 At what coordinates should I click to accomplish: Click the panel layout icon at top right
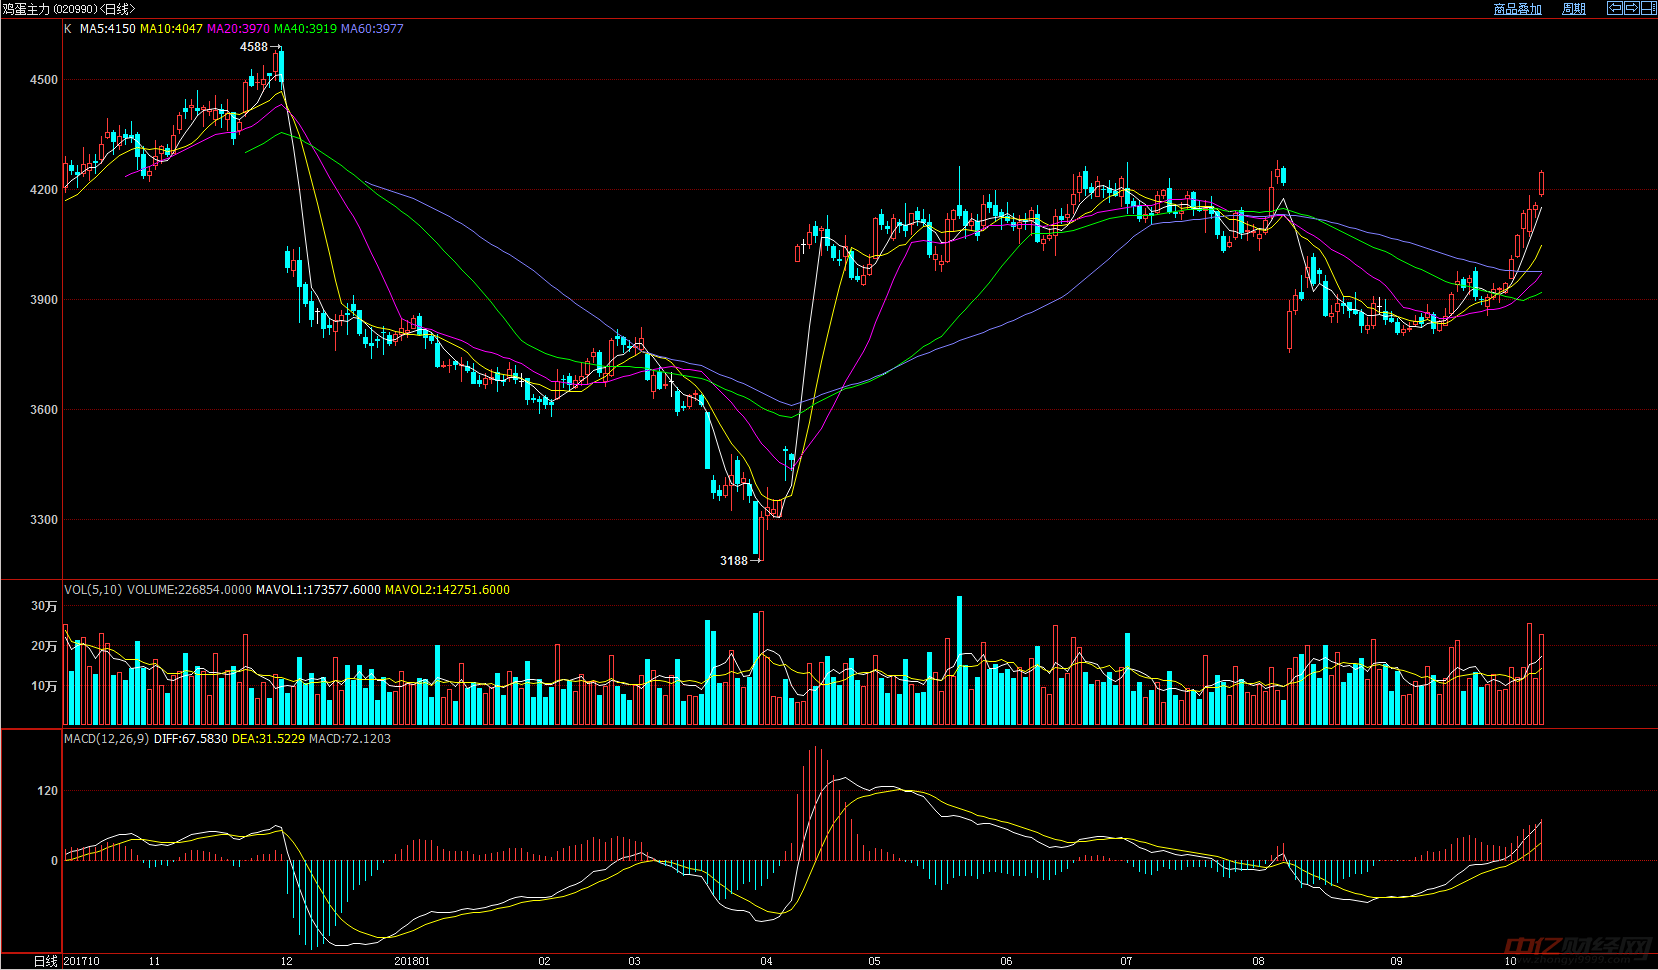1648,8
